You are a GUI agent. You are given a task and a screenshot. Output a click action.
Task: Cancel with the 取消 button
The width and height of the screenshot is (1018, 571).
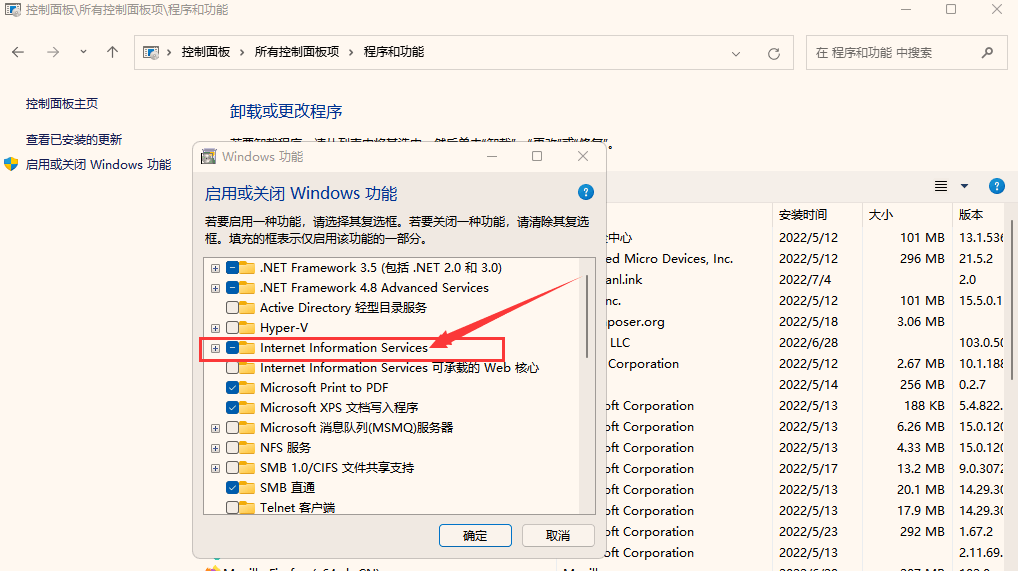coord(558,536)
